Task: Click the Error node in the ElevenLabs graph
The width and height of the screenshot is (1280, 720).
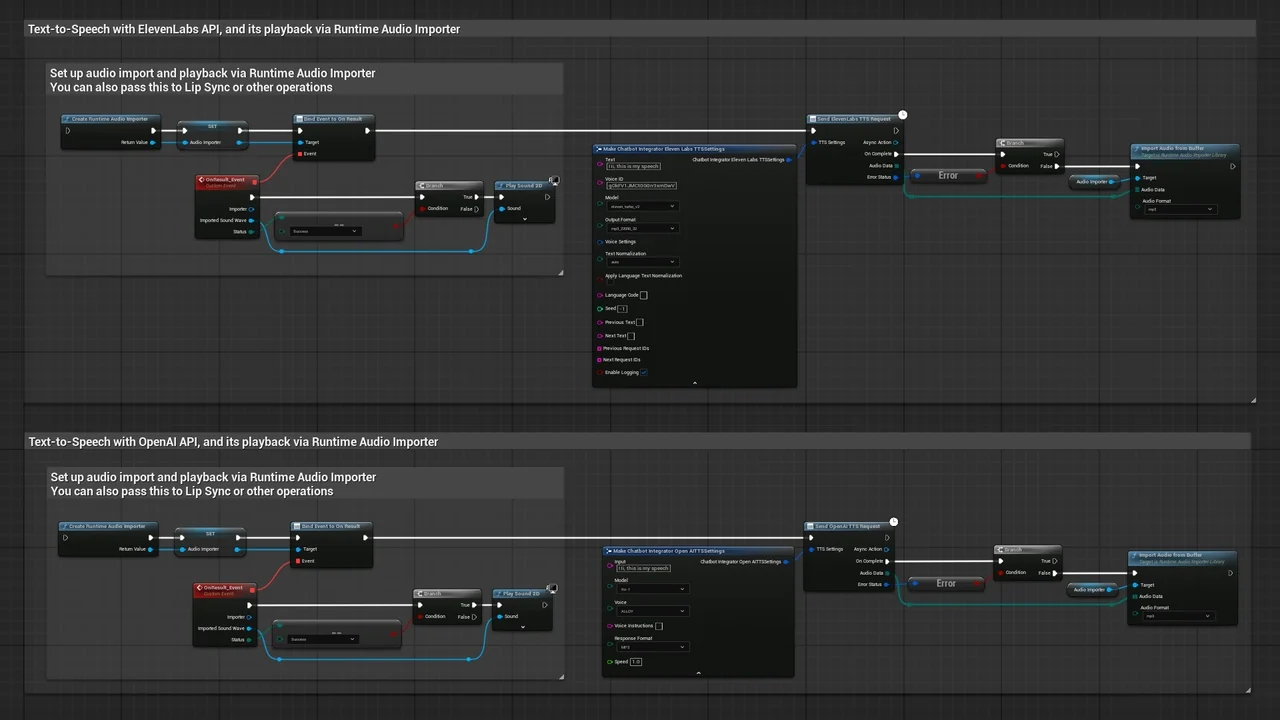Action: pos(947,176)
